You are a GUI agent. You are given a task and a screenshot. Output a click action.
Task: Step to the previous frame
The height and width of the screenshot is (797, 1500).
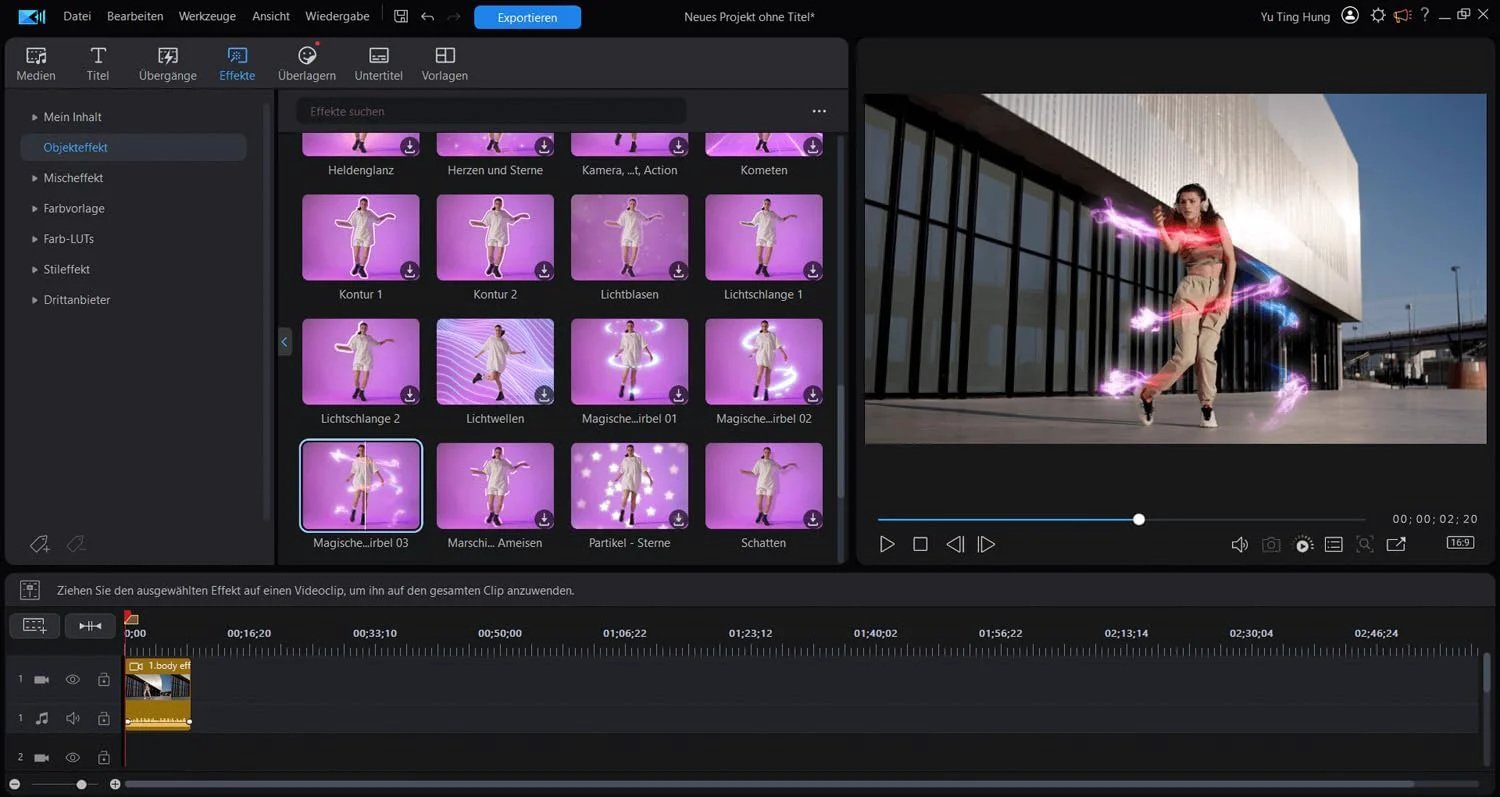tap(954, 544)
